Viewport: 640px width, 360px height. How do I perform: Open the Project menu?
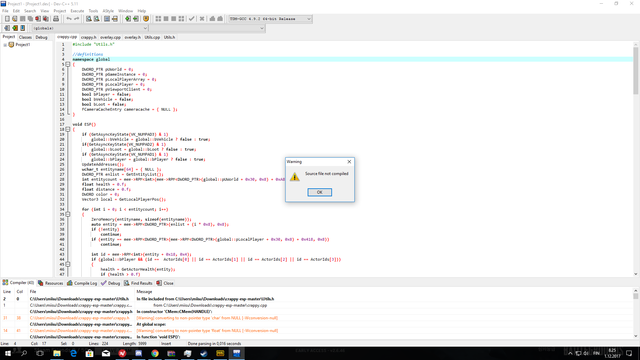[x=60, y=11]
